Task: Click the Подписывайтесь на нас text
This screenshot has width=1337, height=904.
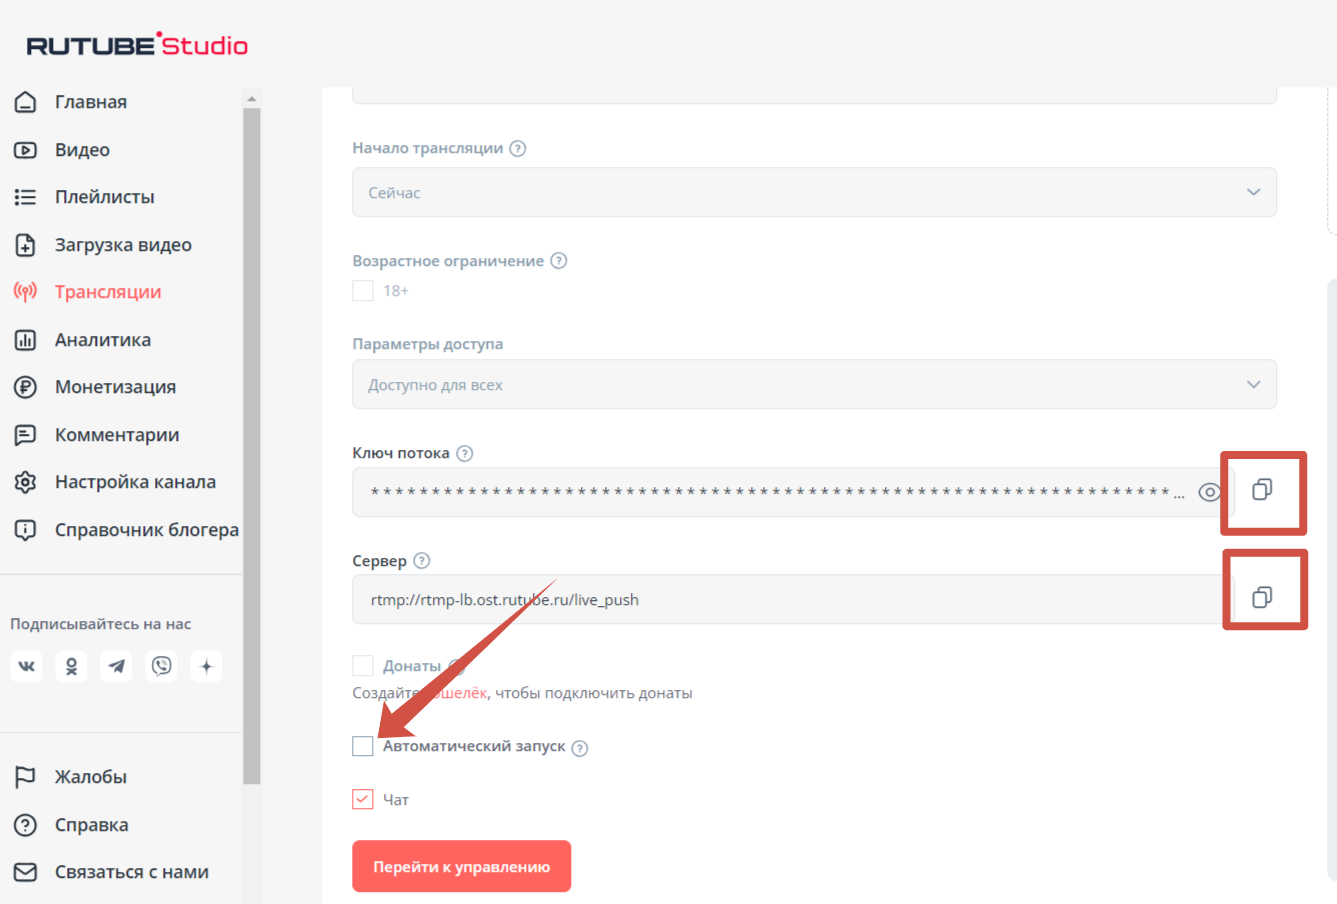Action: tap(101, 624)
